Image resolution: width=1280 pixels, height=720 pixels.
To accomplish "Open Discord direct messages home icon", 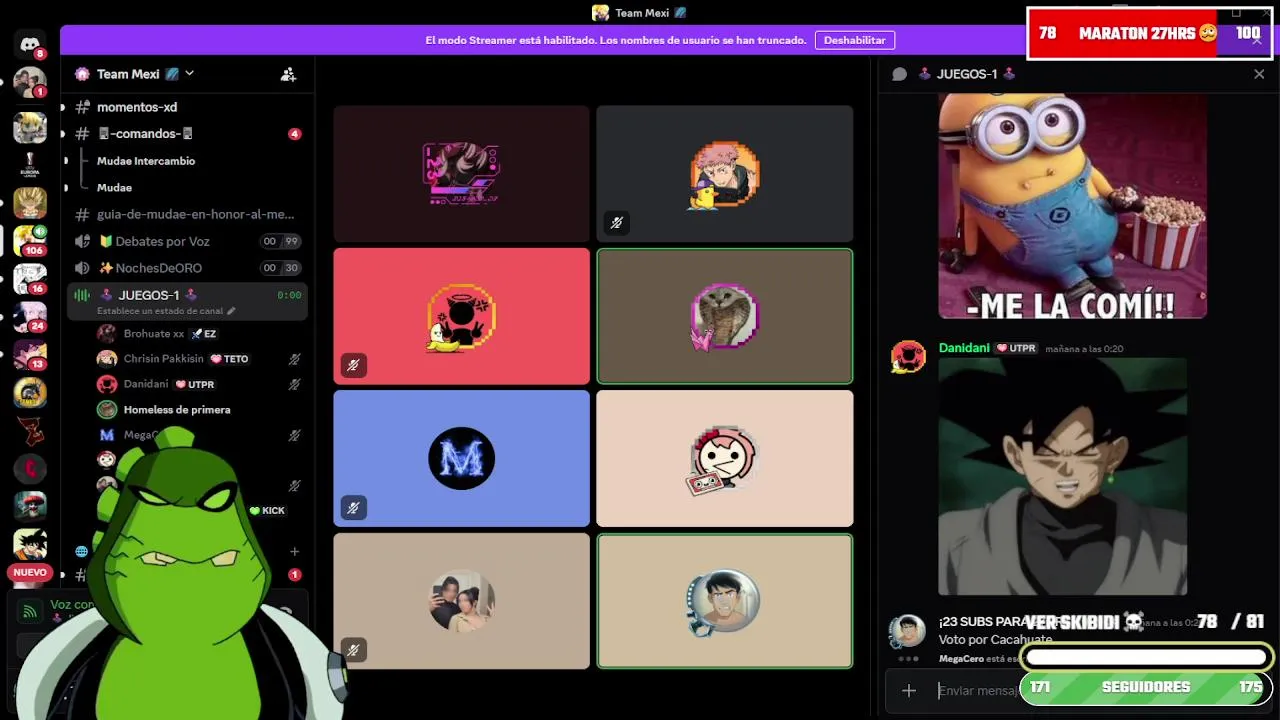I will 30,44.
